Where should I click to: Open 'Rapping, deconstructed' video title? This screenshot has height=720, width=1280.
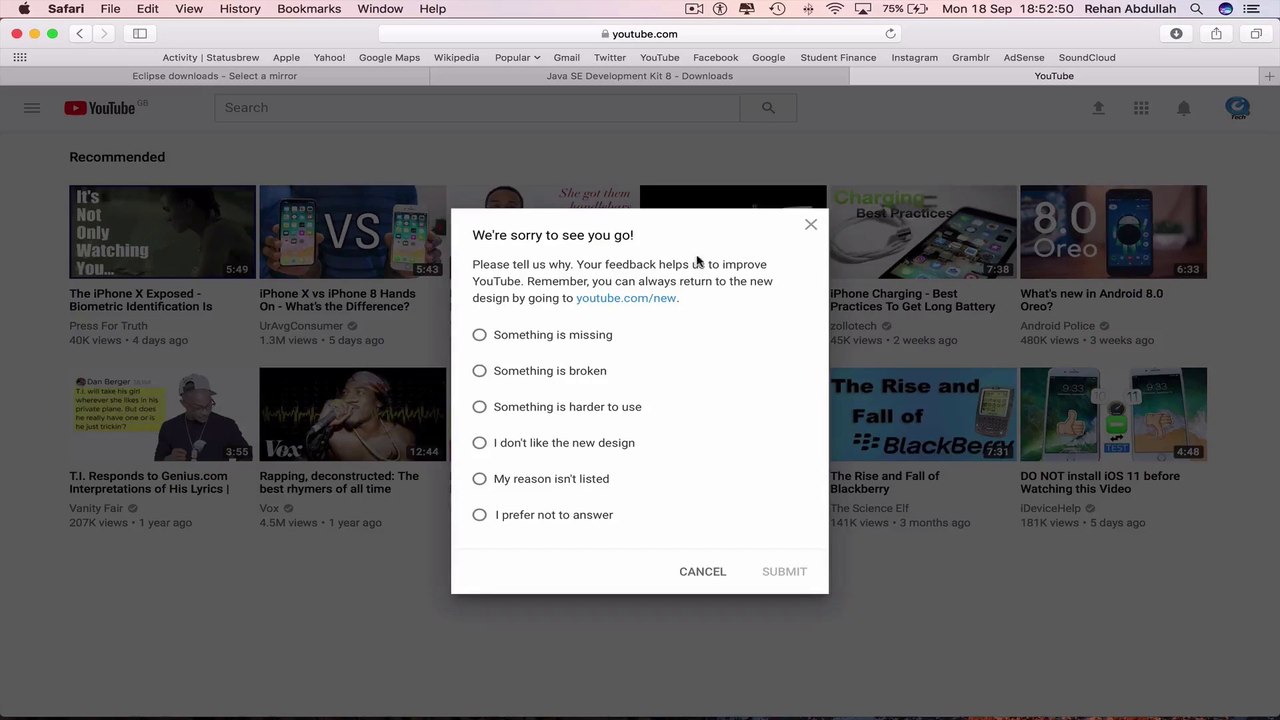click(x=339, y=482)
